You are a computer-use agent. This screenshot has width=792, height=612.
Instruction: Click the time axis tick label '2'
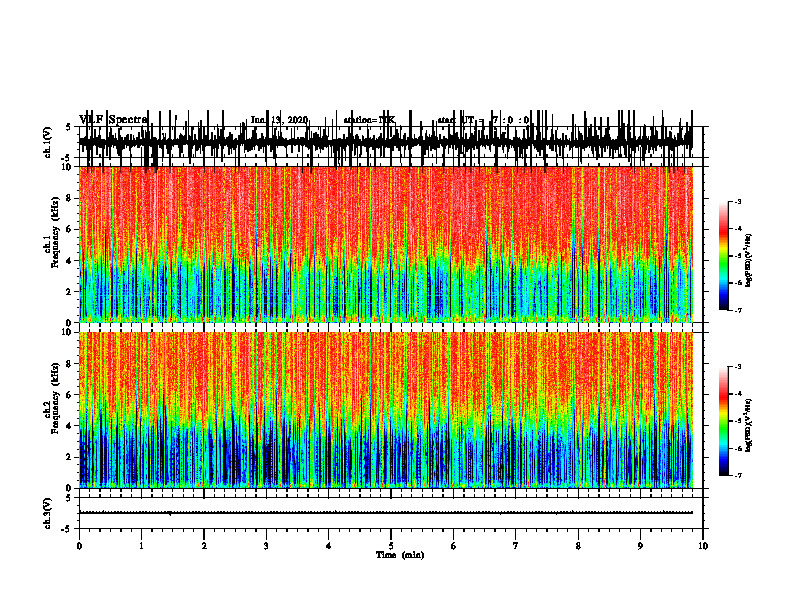pyautogui.click(x=204, y=546)
